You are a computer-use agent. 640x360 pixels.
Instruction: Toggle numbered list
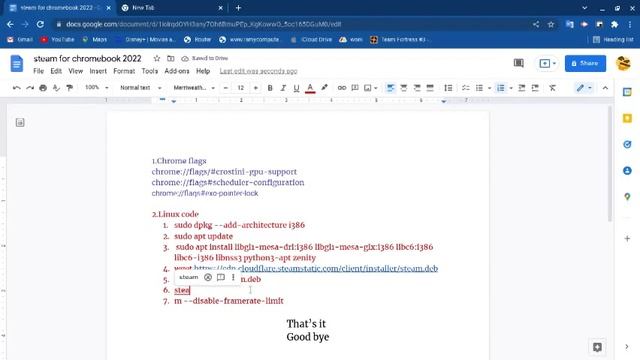[x=500, y=88]
